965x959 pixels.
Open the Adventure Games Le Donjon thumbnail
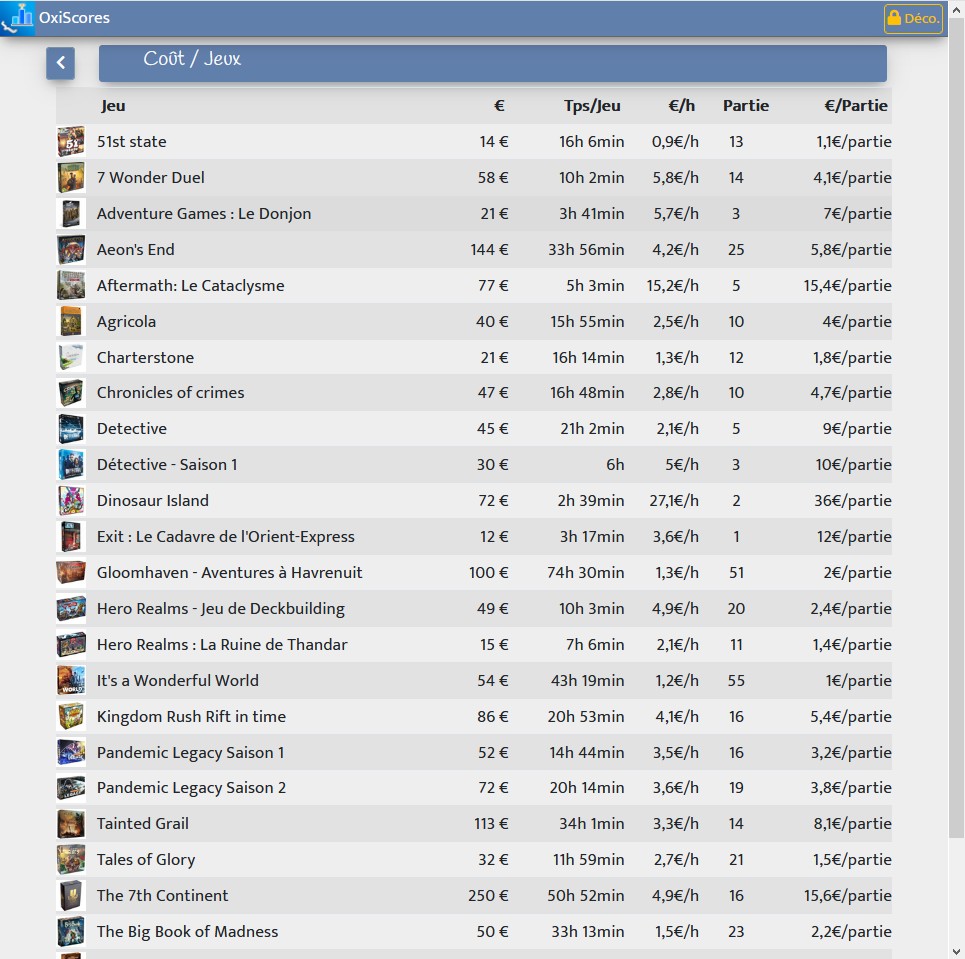pyautogui.click(x=71, y=214)
